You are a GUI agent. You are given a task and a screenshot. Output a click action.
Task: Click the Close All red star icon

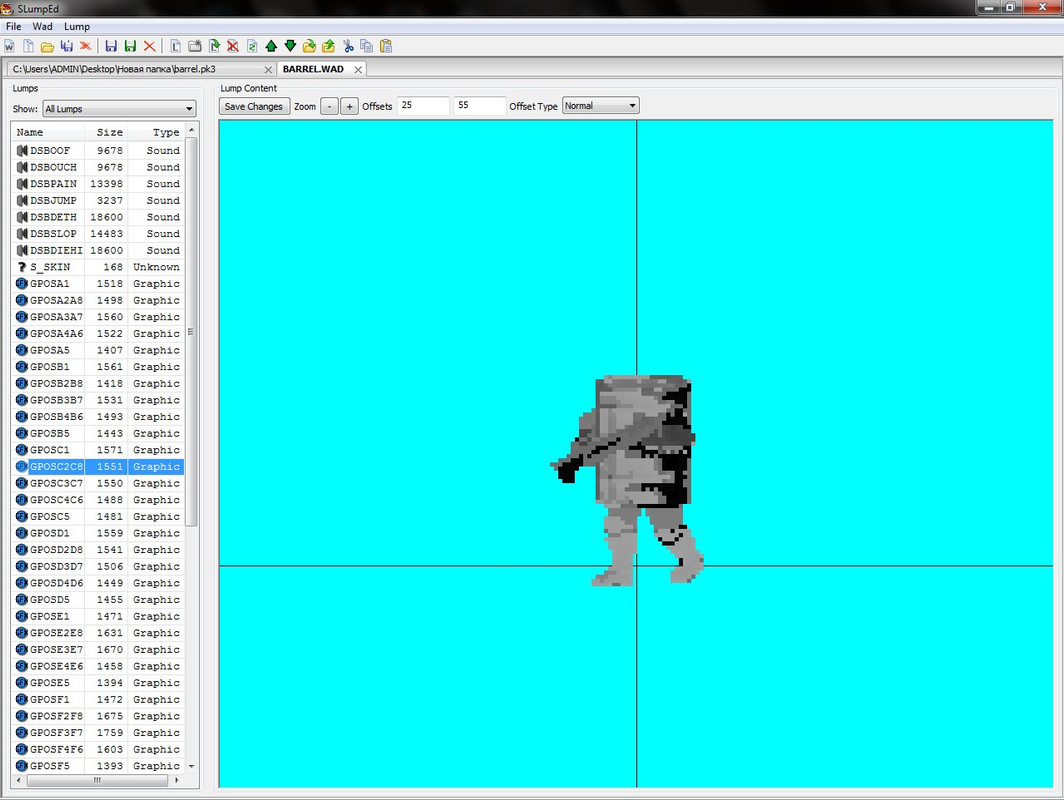tap(86, 46)
